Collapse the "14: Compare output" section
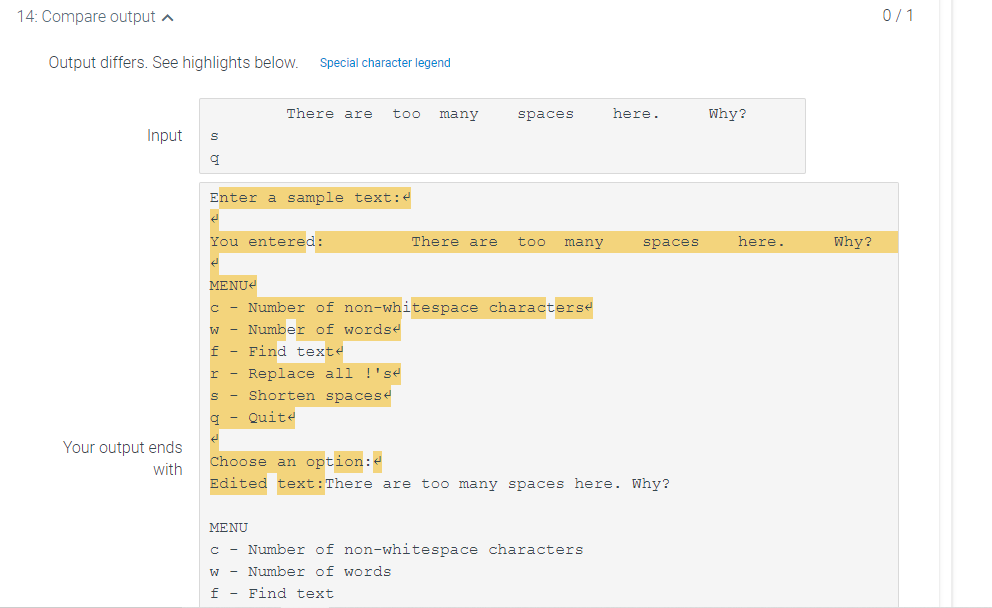992x608 pixels. click(168, 16)
